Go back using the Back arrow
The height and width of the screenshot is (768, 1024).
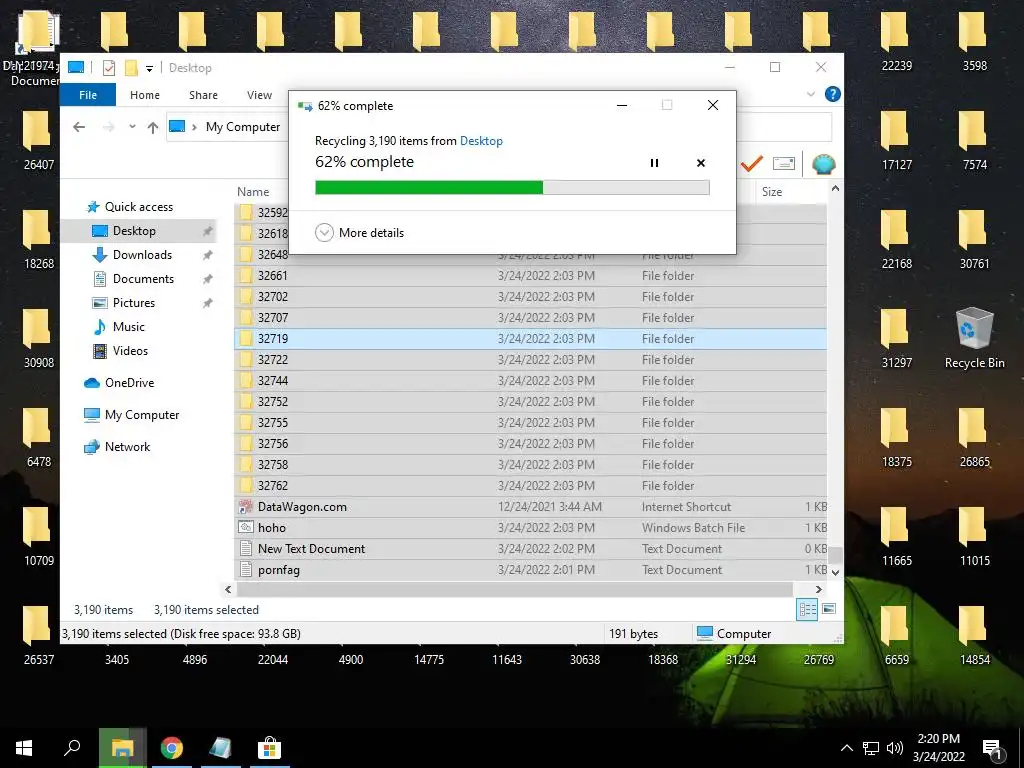(x=79, y=127)
